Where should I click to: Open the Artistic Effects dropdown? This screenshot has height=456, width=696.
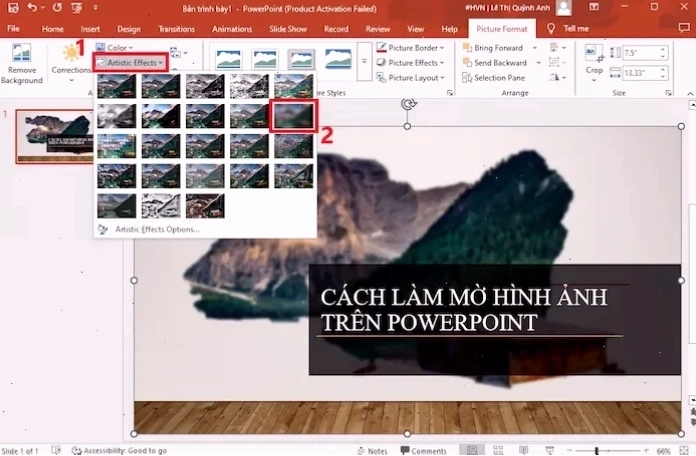coord(130,63)
